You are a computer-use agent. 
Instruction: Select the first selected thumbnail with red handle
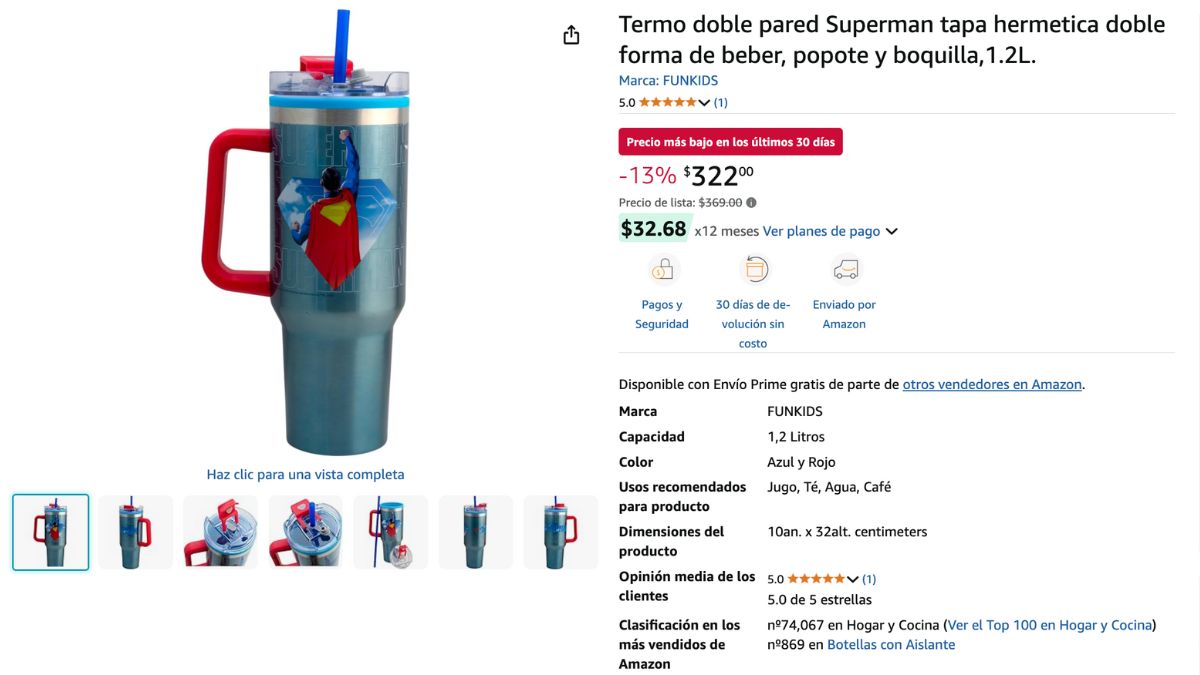[51, 532]
